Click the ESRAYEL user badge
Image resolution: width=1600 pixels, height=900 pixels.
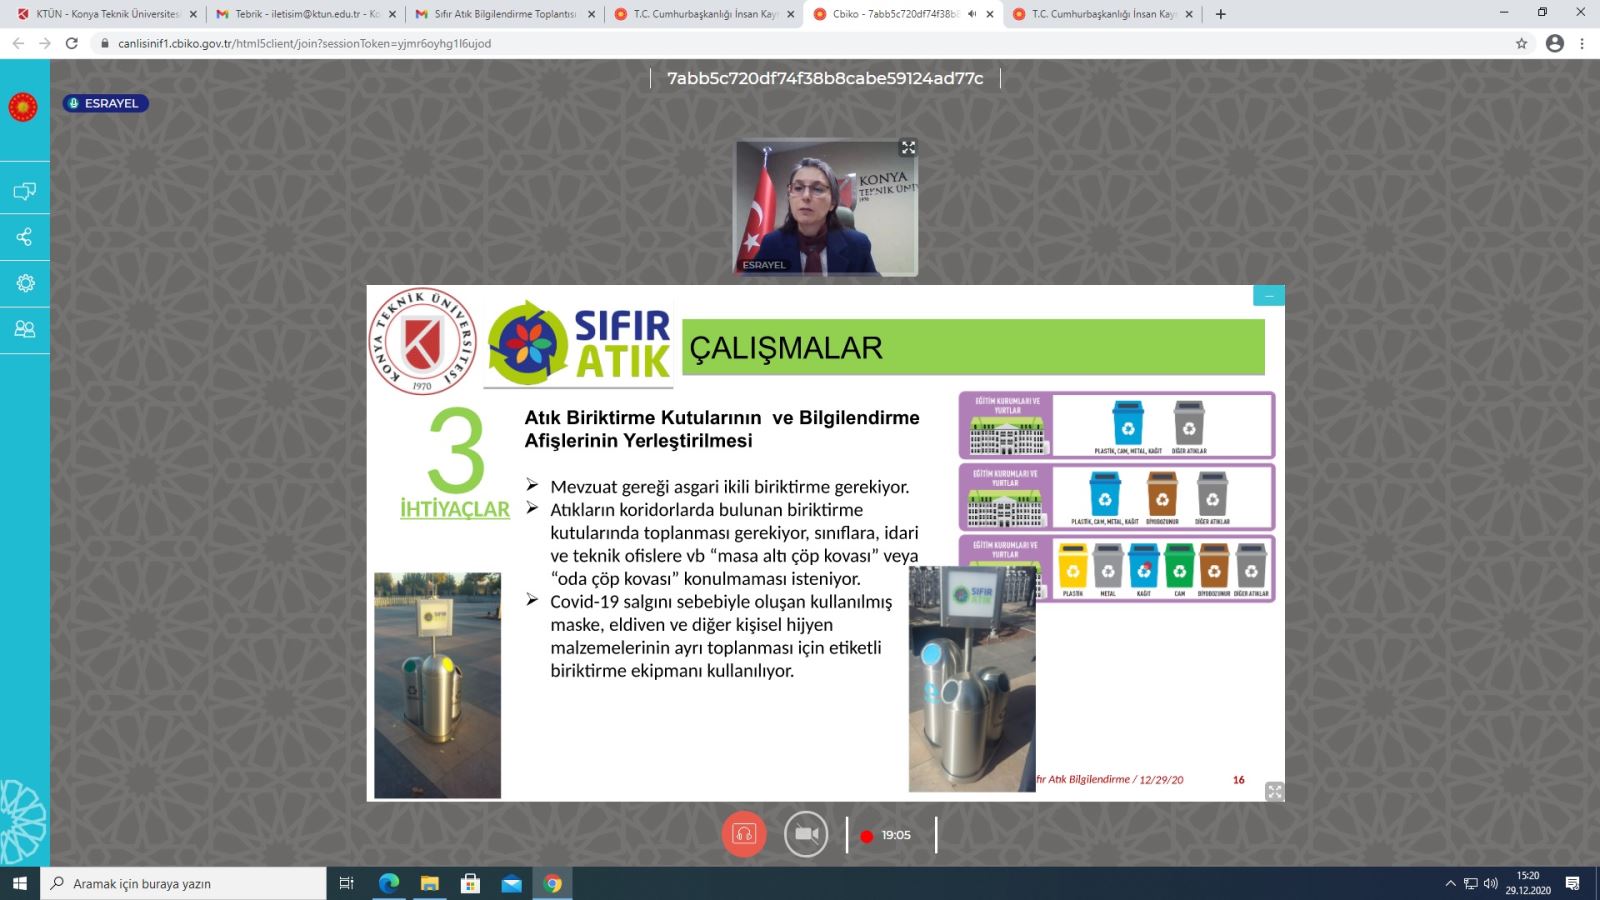pyautogui.click(x=106, y=103)
